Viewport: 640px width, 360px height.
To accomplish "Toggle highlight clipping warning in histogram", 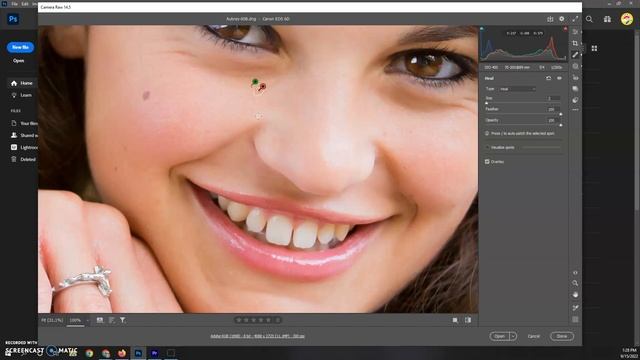I will click(x=565, y=29).
